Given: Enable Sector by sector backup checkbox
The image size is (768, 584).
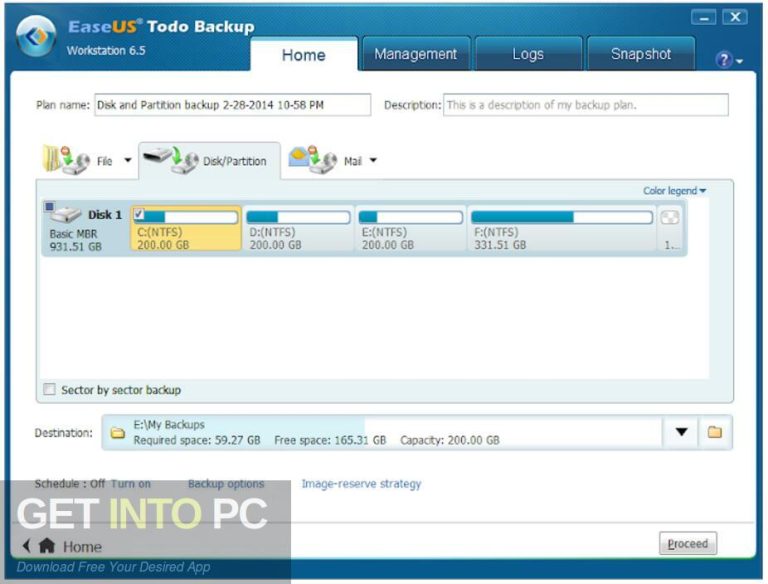Looking at the screenshot, I should click(49, 389).
